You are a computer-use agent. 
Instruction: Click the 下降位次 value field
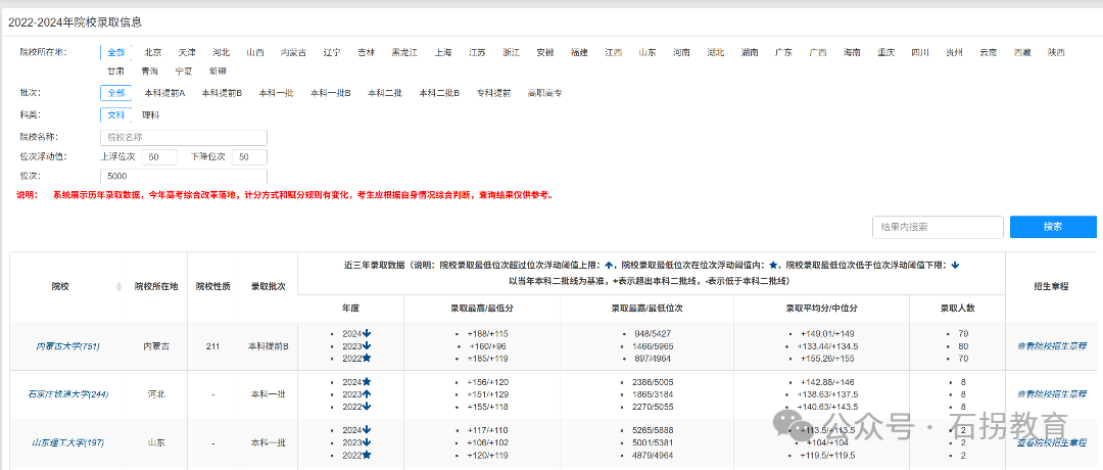click(x=250, y=157)
